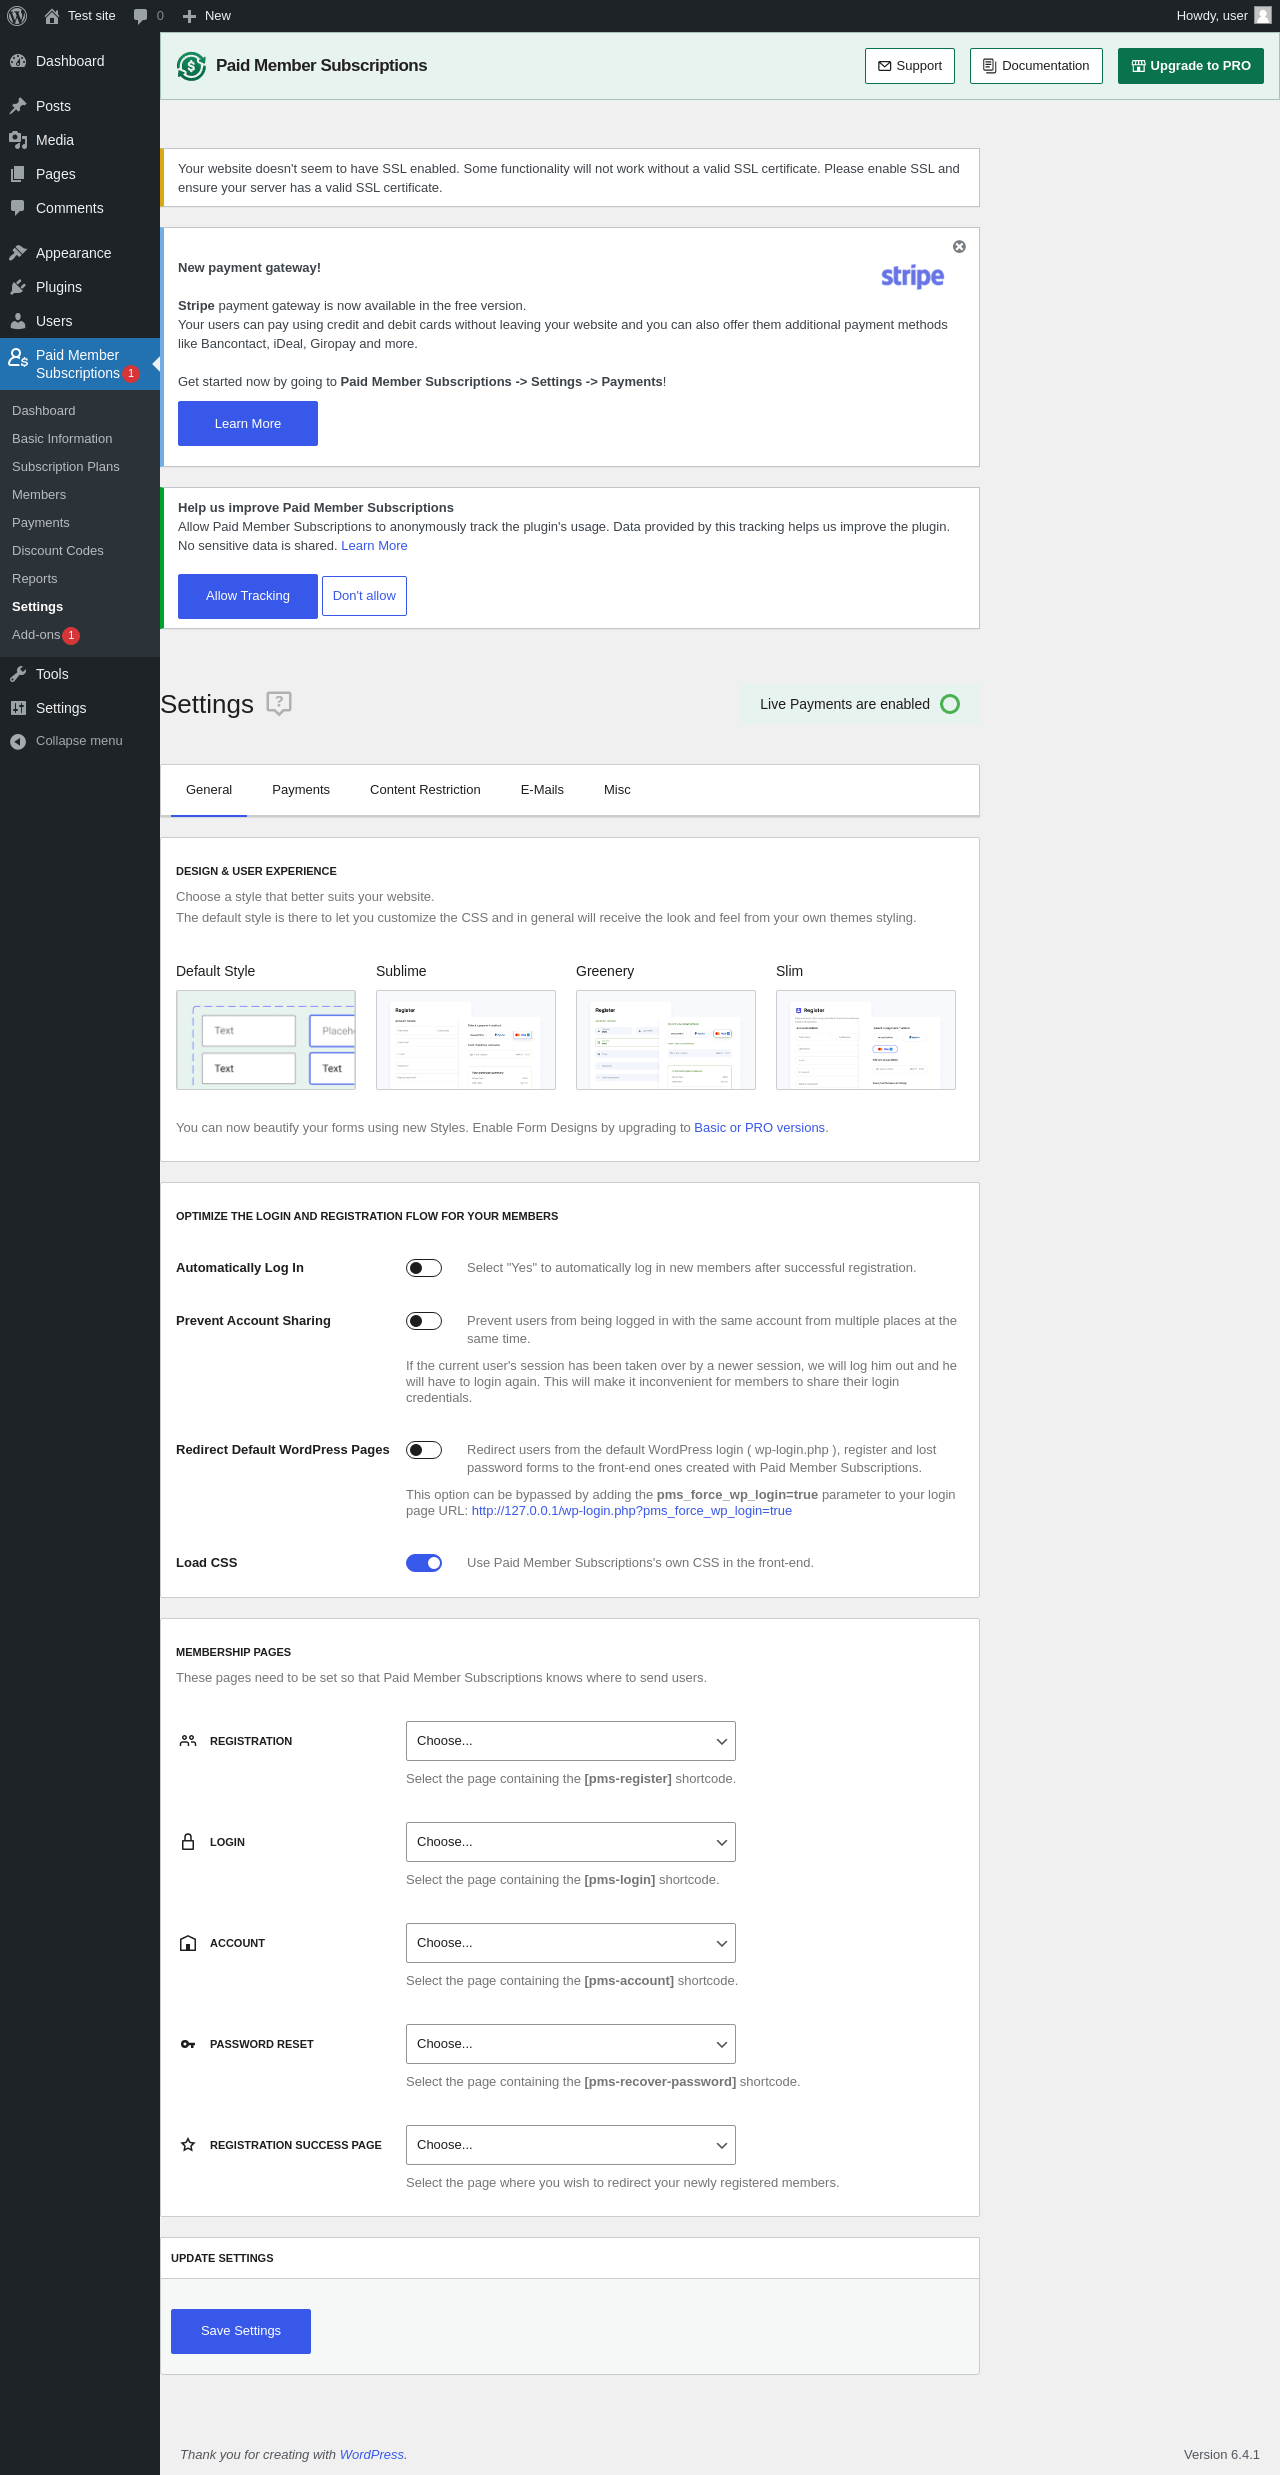Click the Users icon in sidebar
This screenshot has width=1280, height=2475.
[x=18, y=321]
